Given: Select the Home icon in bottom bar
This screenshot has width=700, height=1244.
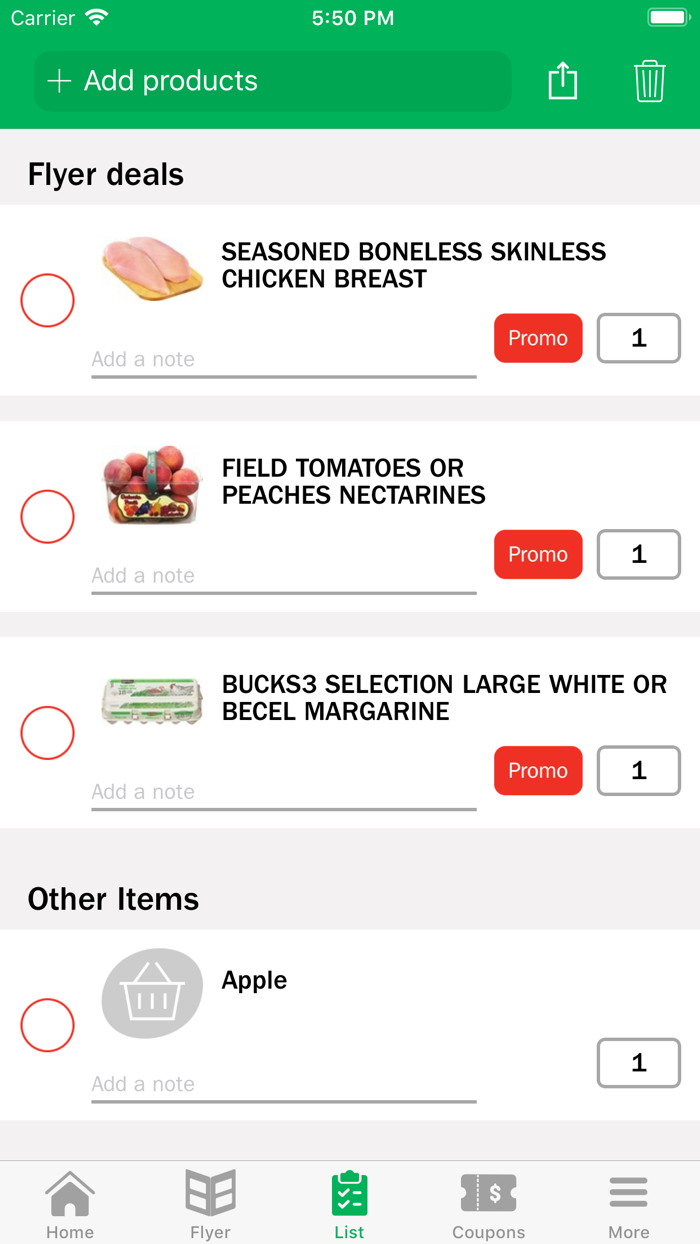Looking at the screenshot, I should pos(69,1203).
